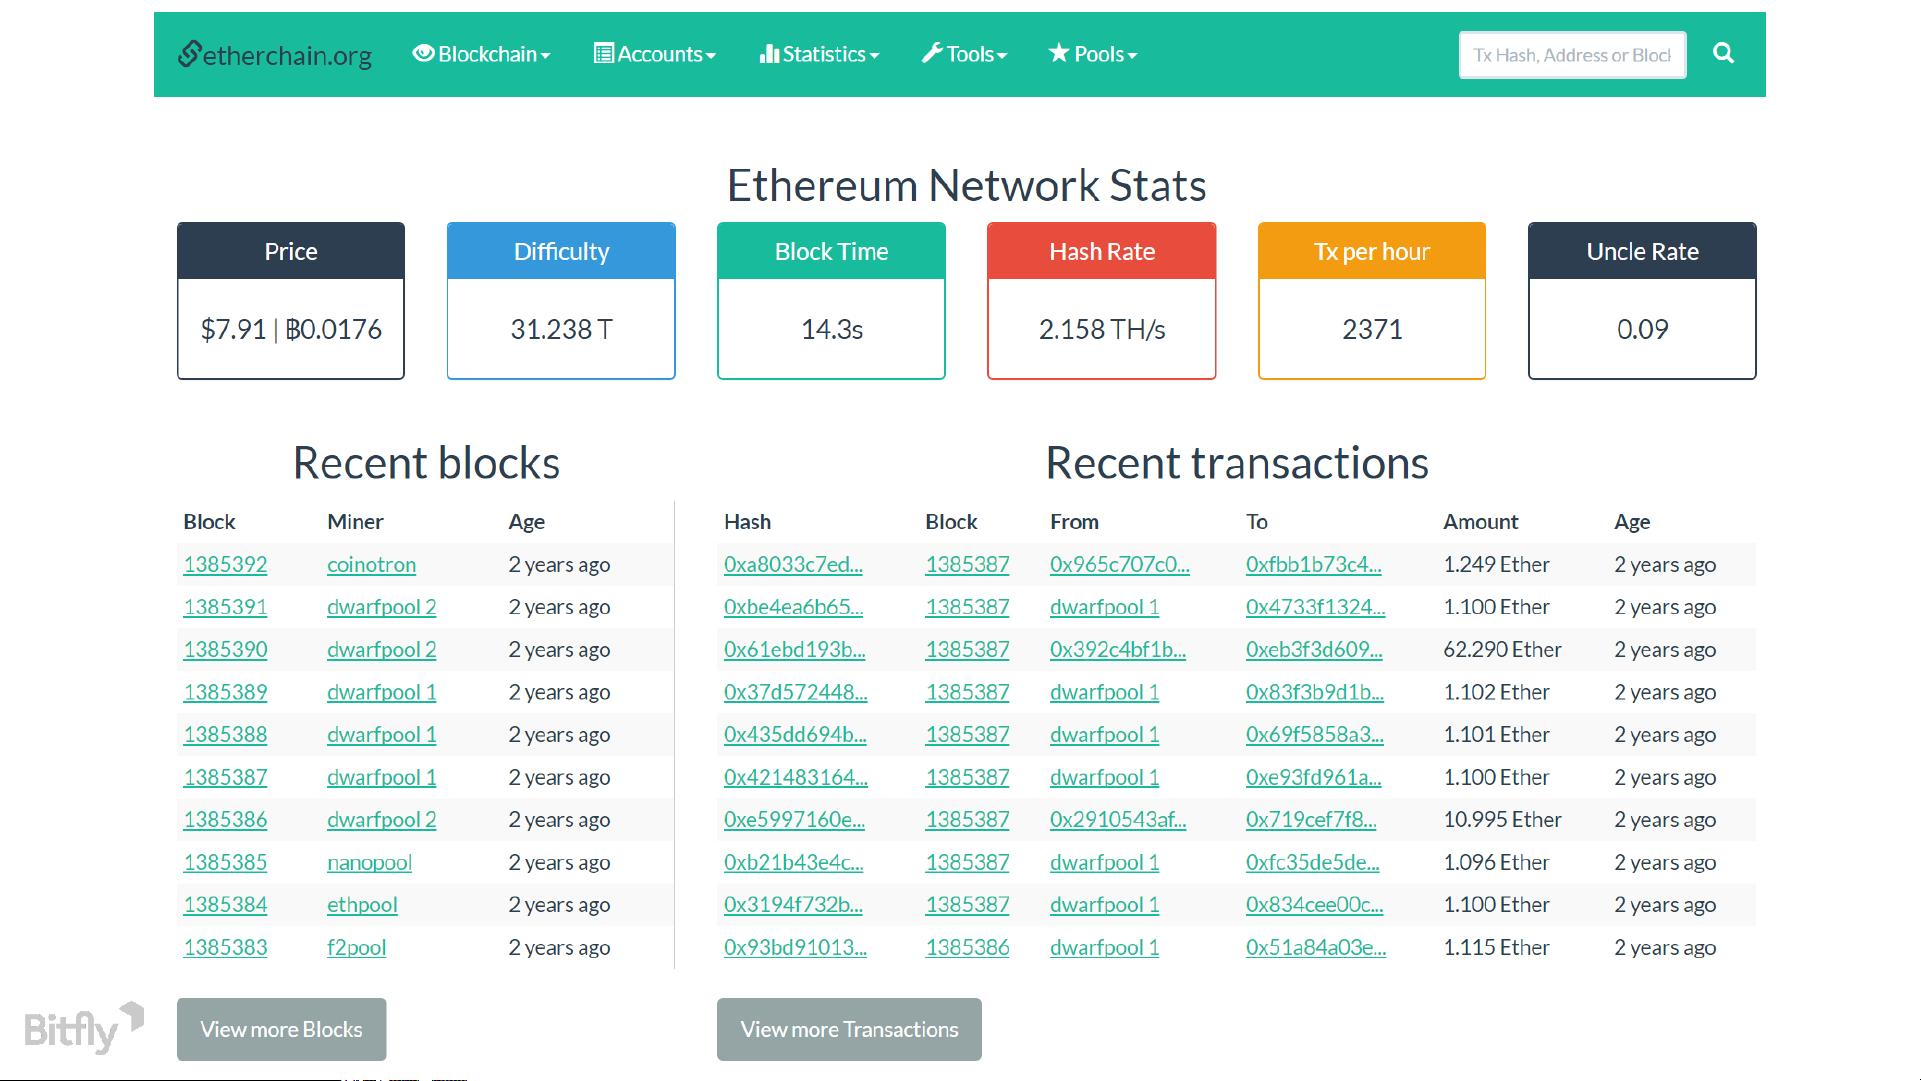The image size is (1921, 1081).
Task: Open the f2pool miner link
Action: tap(356, 947)
